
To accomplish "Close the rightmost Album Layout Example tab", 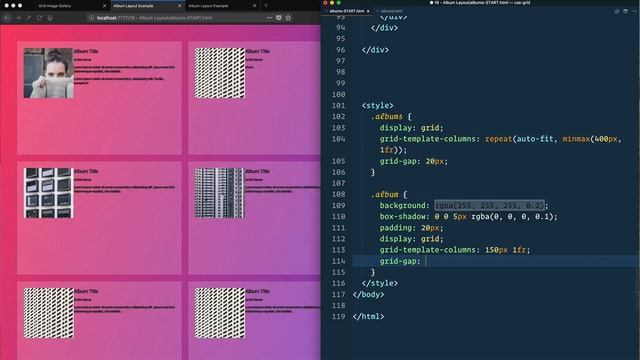I will 254,6.
